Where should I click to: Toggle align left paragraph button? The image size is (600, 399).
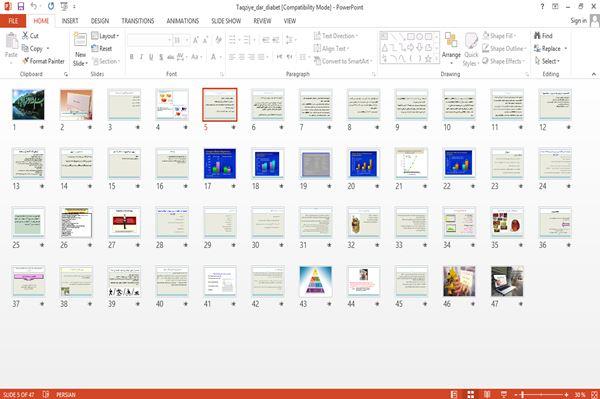[x=232, y=57]
